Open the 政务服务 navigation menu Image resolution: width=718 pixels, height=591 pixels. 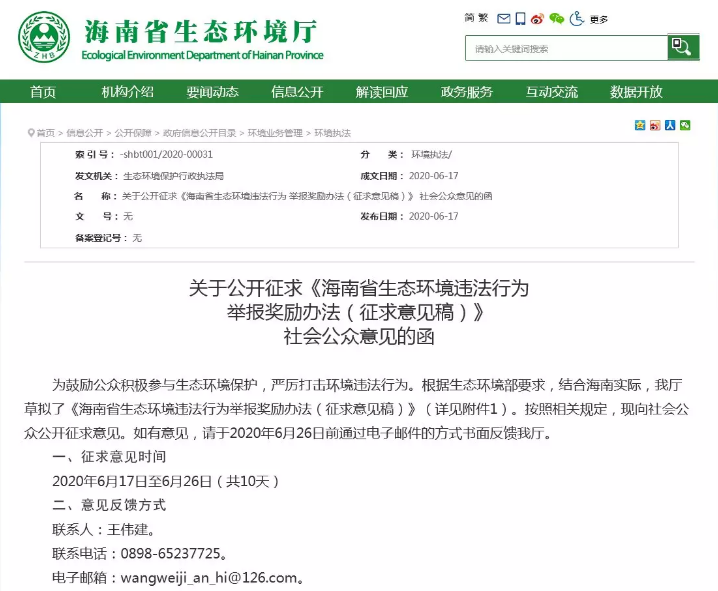[467, 92]
